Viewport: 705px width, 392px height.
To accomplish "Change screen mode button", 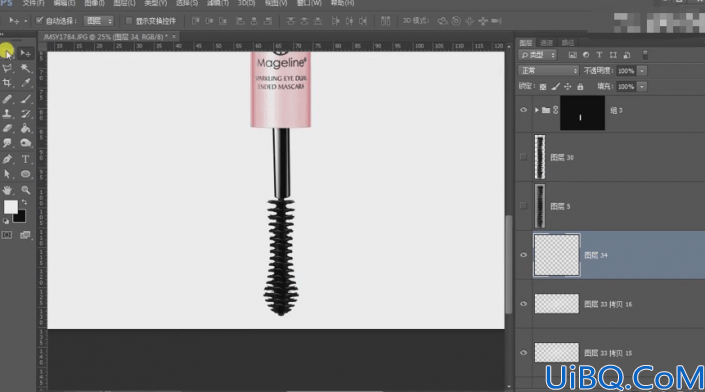I will point(25,235).
